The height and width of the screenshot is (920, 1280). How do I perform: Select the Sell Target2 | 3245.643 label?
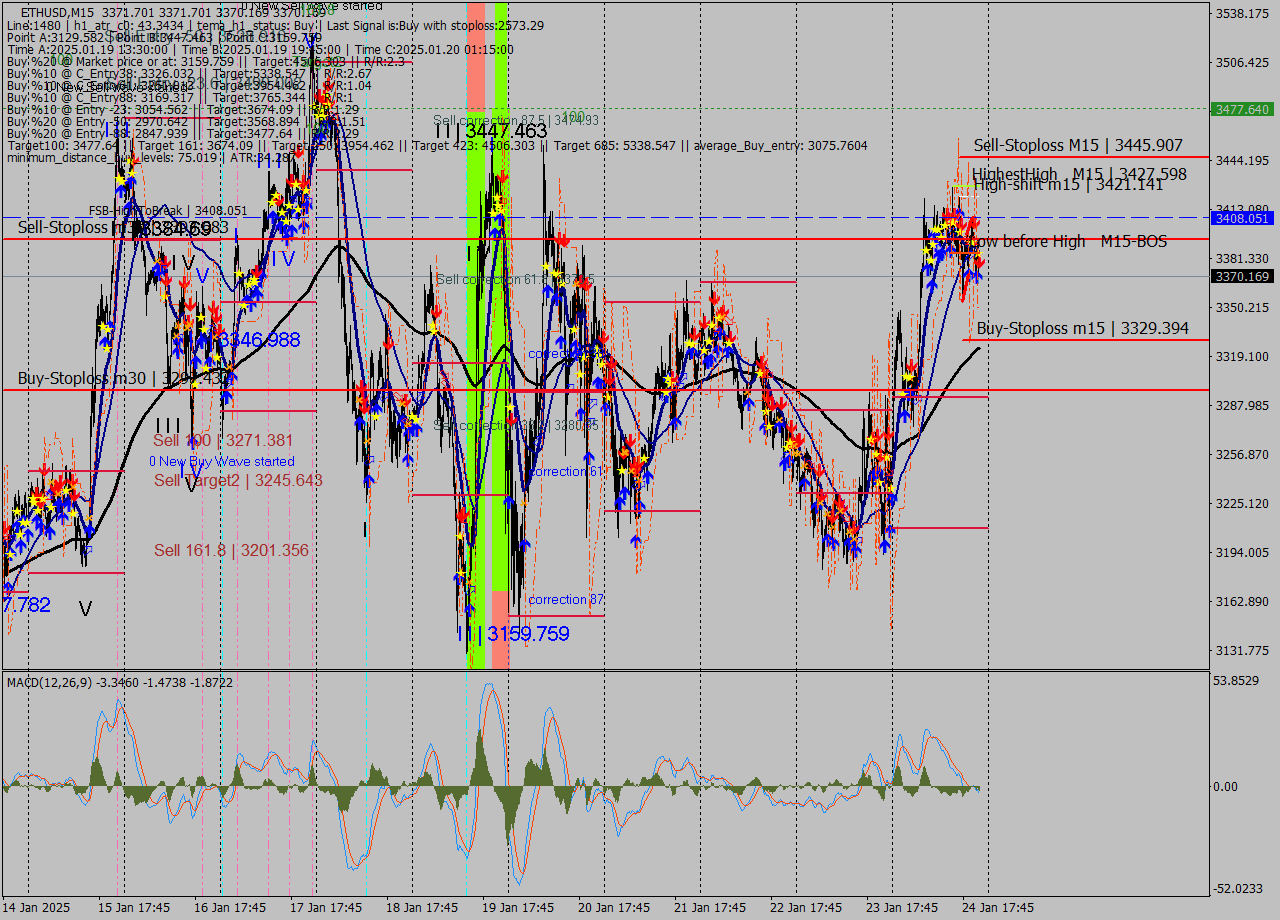point(238,480)
